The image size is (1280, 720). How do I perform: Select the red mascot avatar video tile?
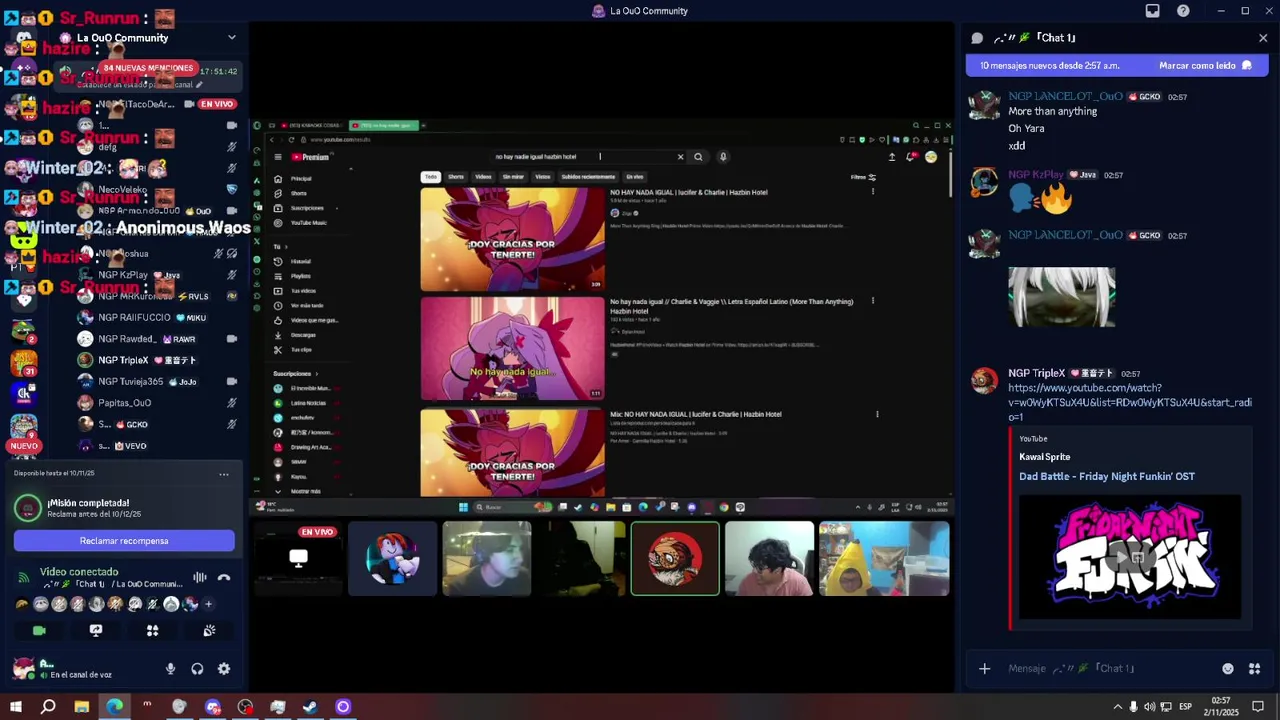tap(675, 558)
